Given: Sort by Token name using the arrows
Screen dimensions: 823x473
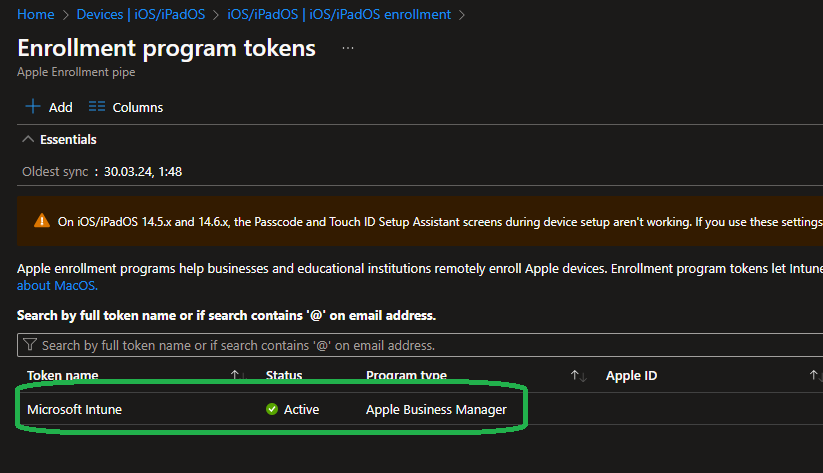Looking at the screenshot, I should point(237,376).
